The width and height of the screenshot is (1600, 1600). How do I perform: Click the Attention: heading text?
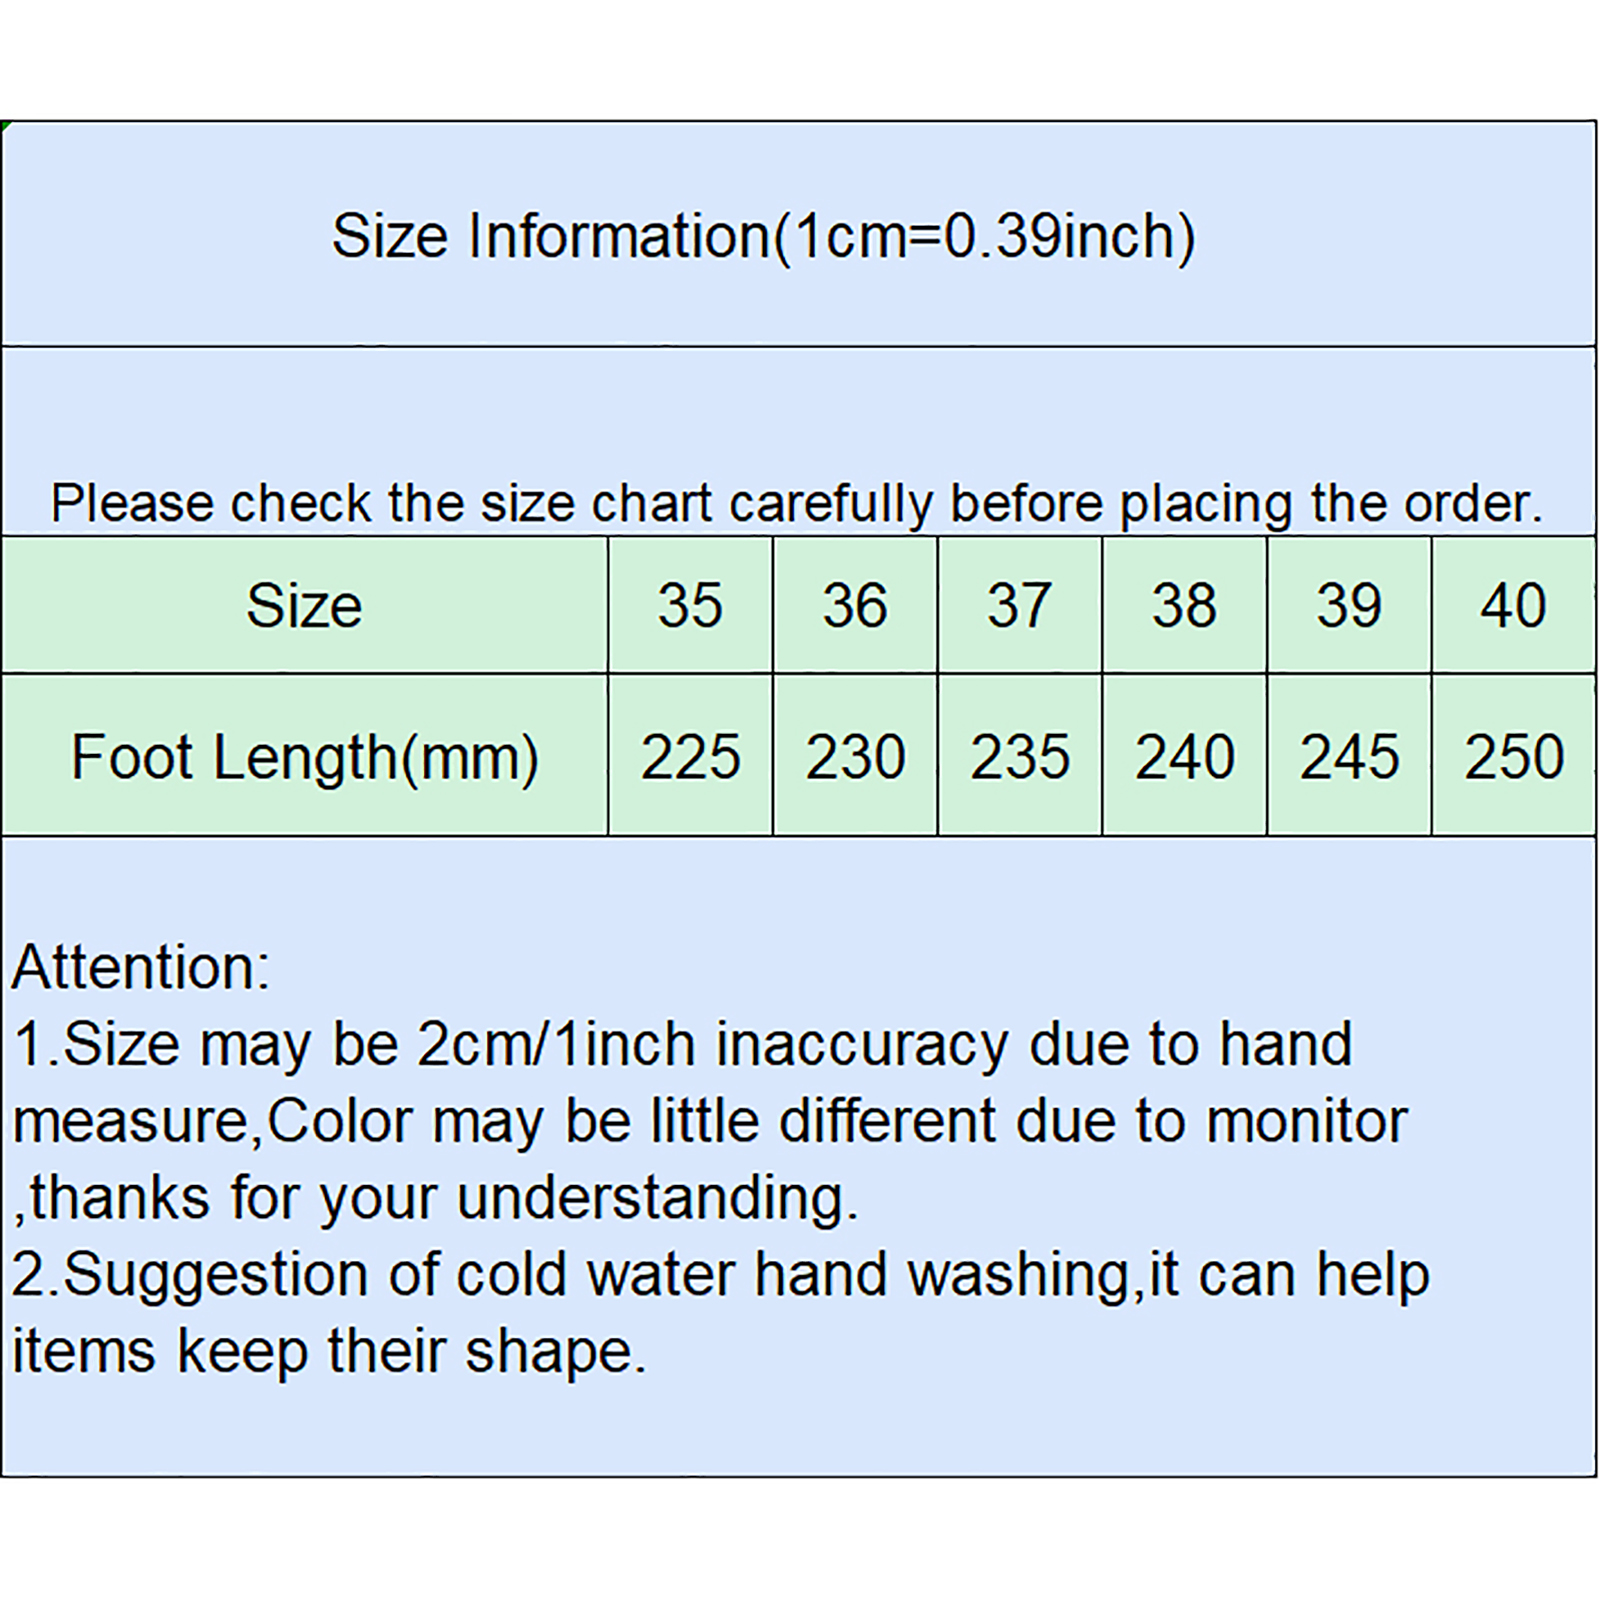[x=141, y=967]
